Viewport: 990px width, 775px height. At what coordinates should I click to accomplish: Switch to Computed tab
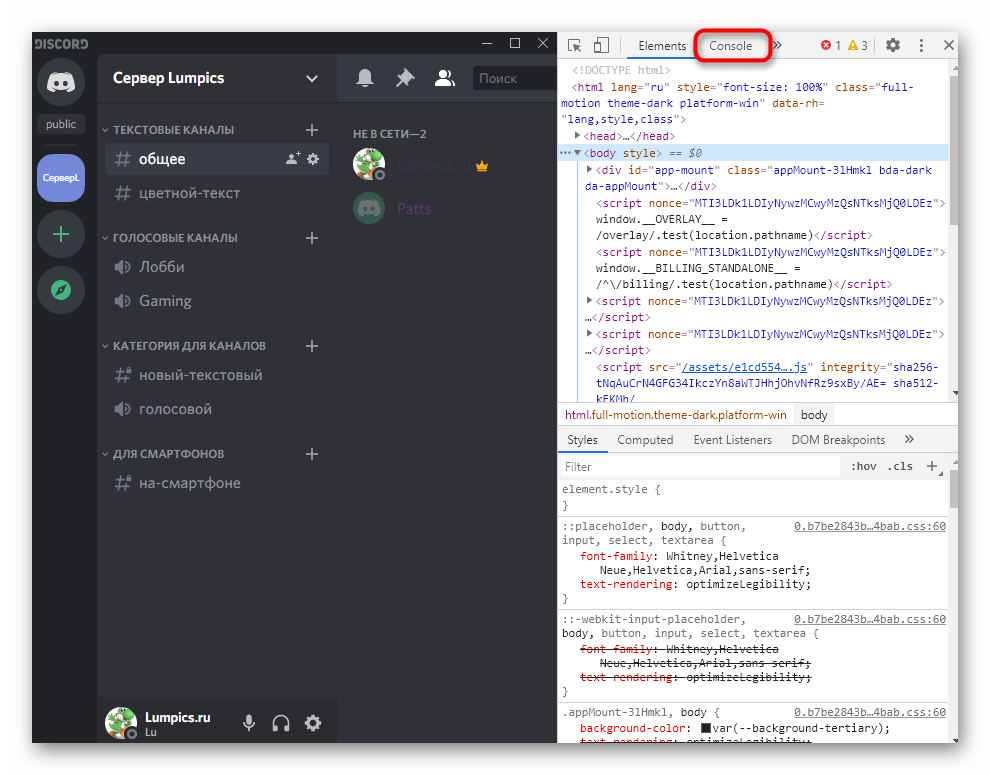click(x=645, y=440)
